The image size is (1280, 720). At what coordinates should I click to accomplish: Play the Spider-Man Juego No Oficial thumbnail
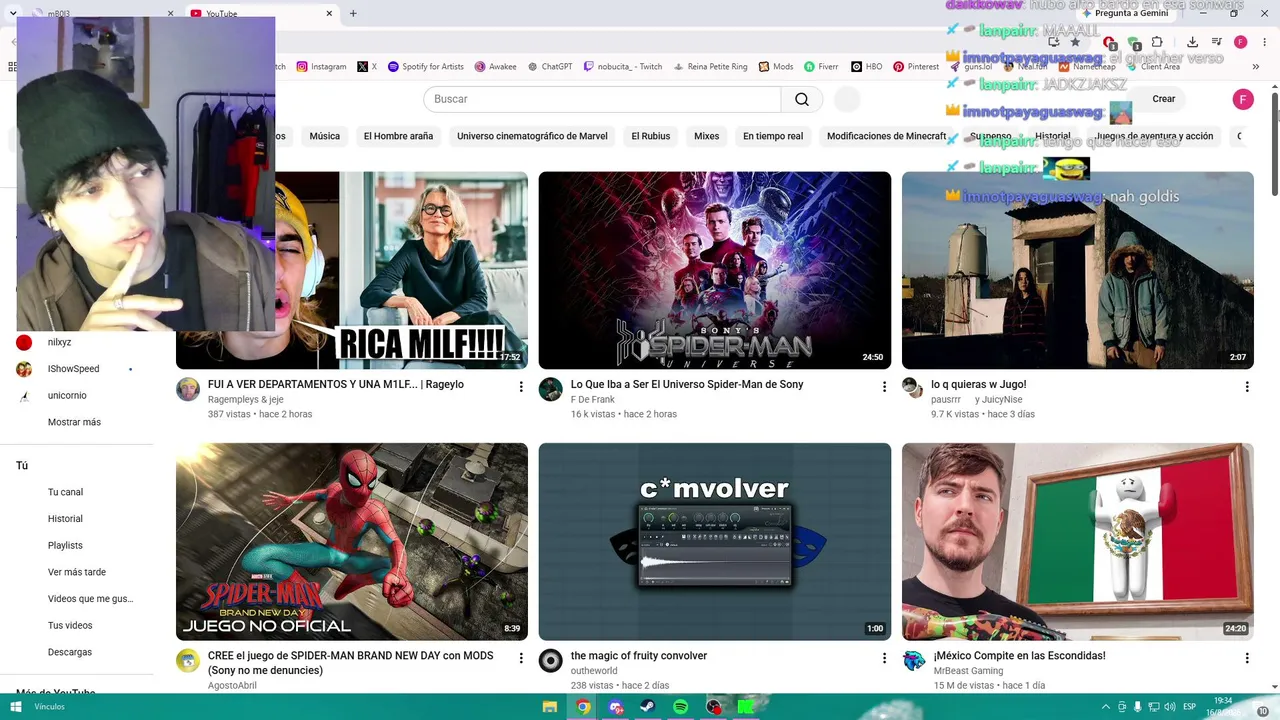click(x=352, y=542)
